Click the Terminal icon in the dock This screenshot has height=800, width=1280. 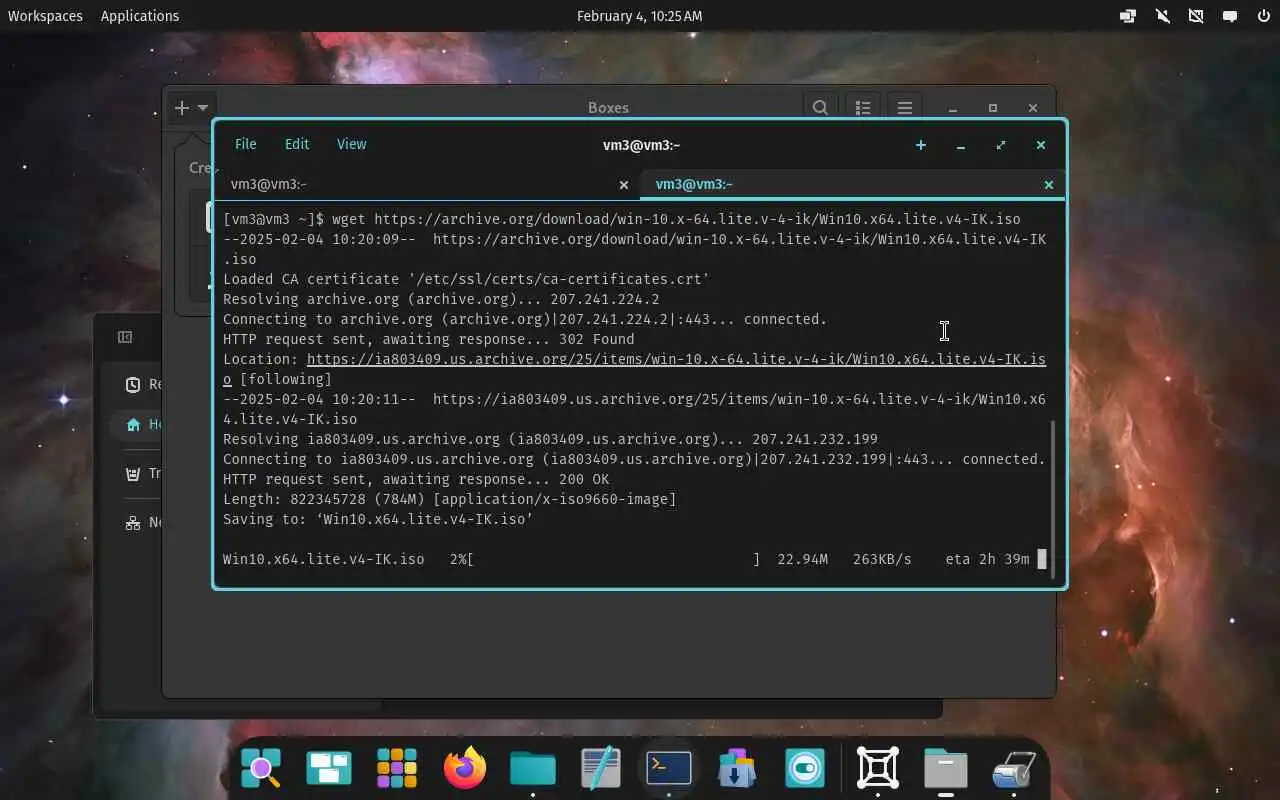pos(669,768)
